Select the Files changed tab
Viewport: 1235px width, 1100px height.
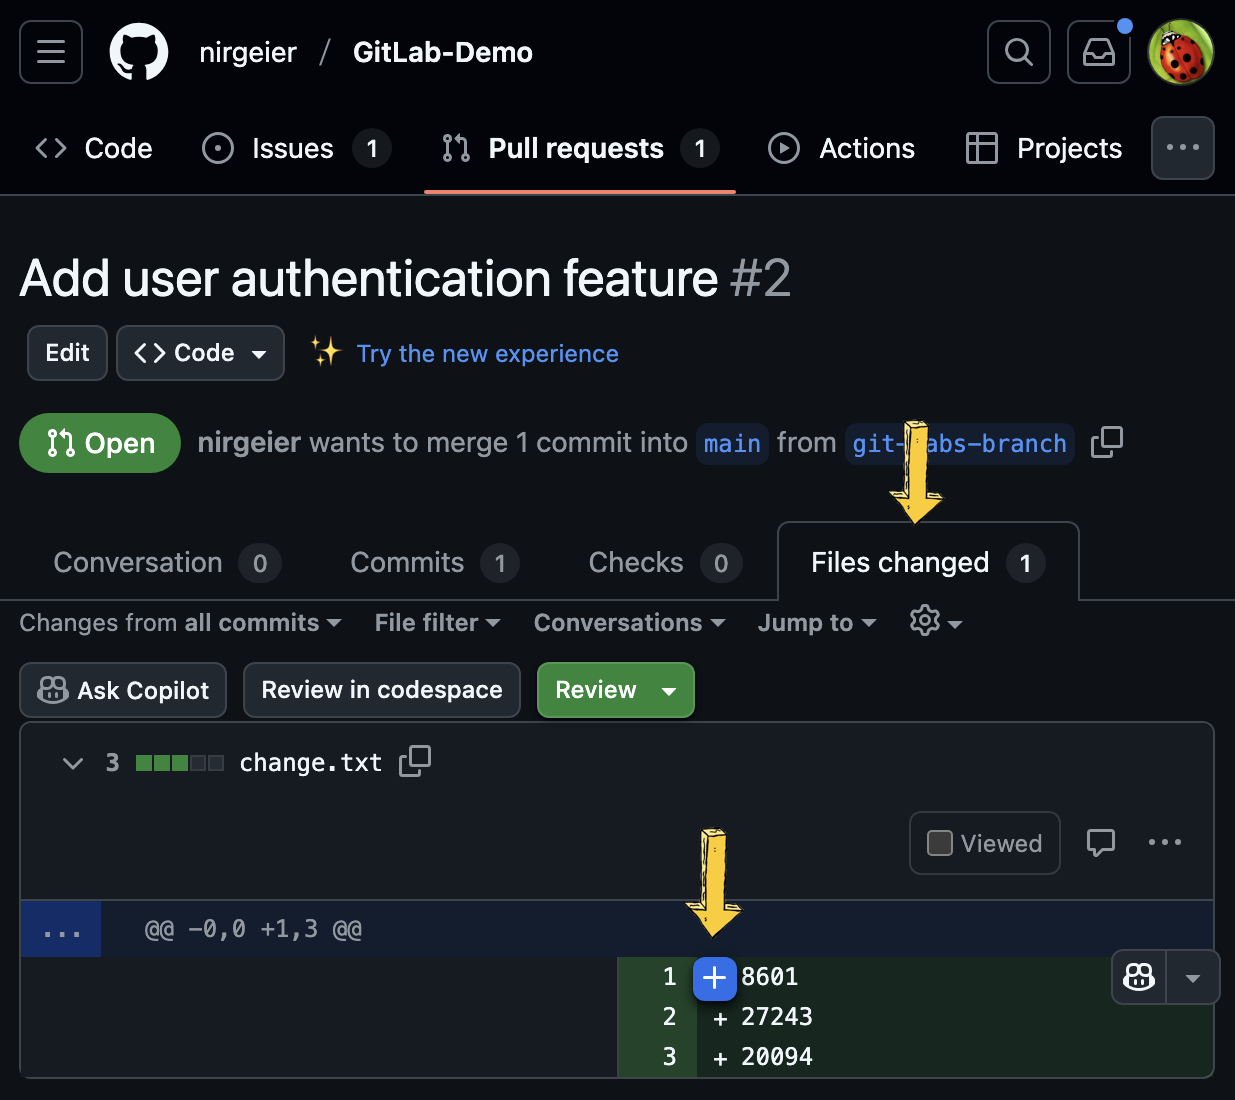point(928,563)
